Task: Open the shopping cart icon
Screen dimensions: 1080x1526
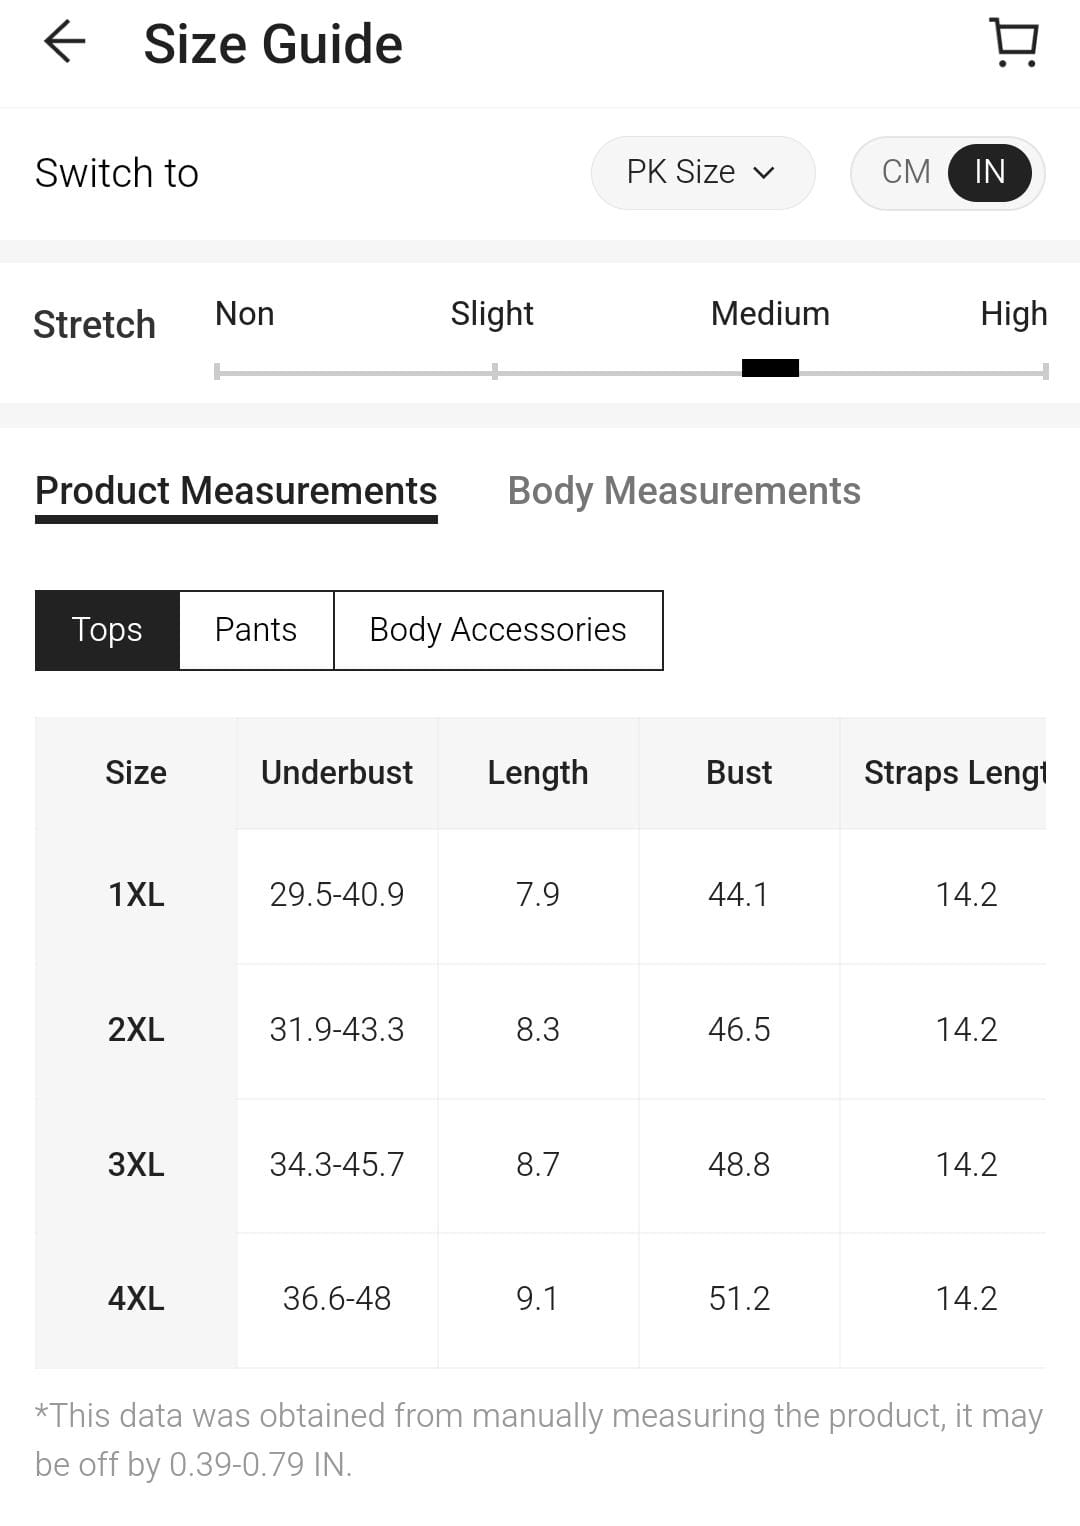Action: coord(1014,43)
